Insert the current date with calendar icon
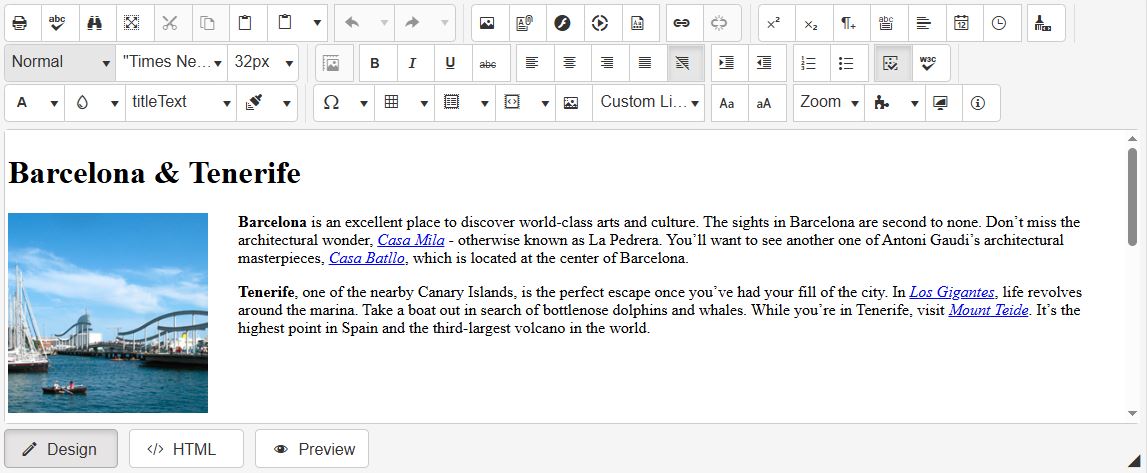The height and width of the screenshot is (473, 1147). coord(961,23)
